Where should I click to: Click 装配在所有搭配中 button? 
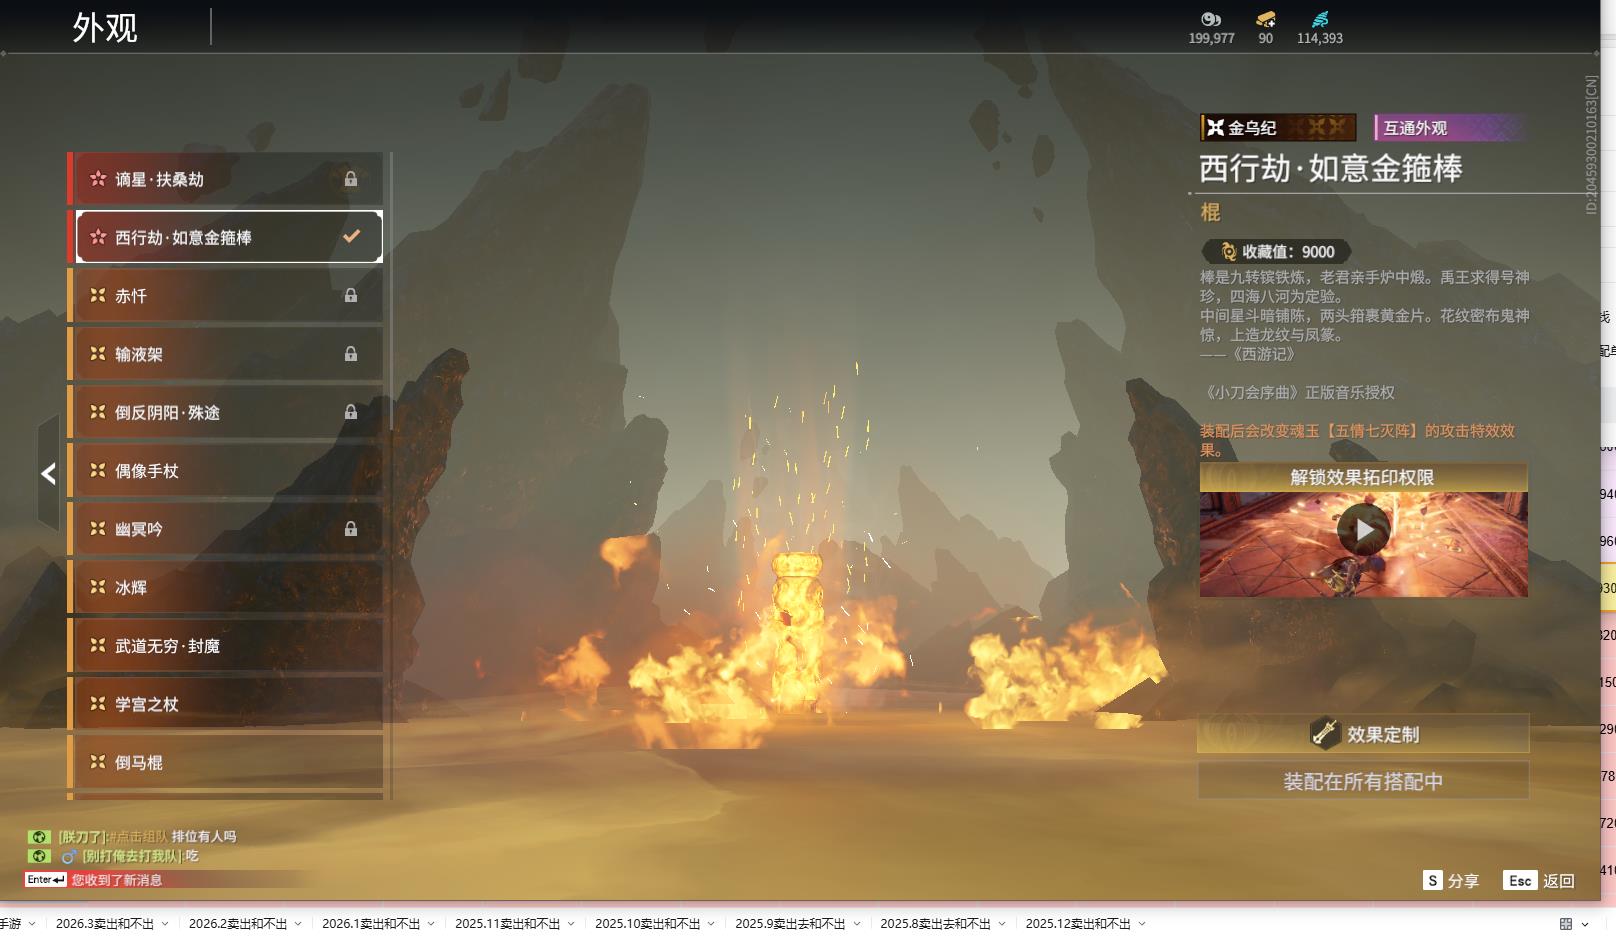pyautogui.click(x=1363, y=781)
